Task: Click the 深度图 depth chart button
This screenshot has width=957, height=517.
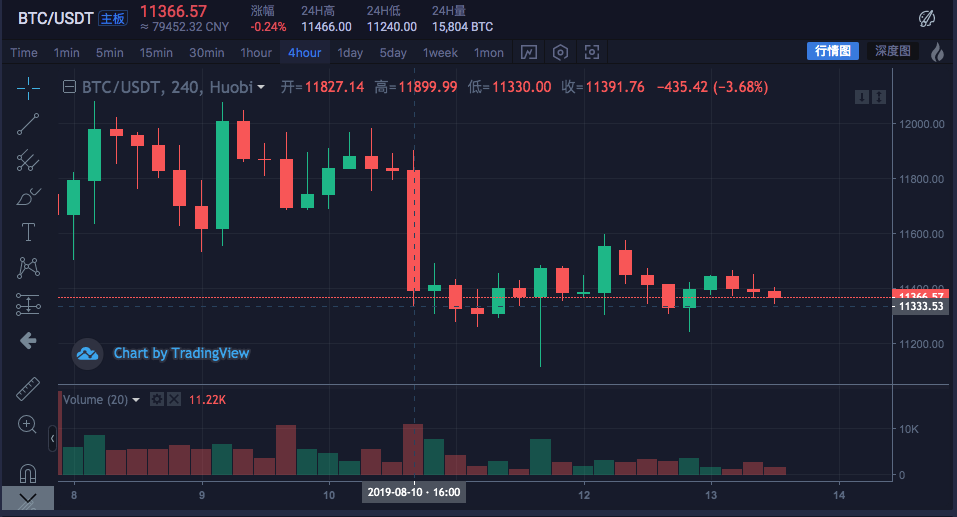Action: pyautogui.click(x=892, y=51)
